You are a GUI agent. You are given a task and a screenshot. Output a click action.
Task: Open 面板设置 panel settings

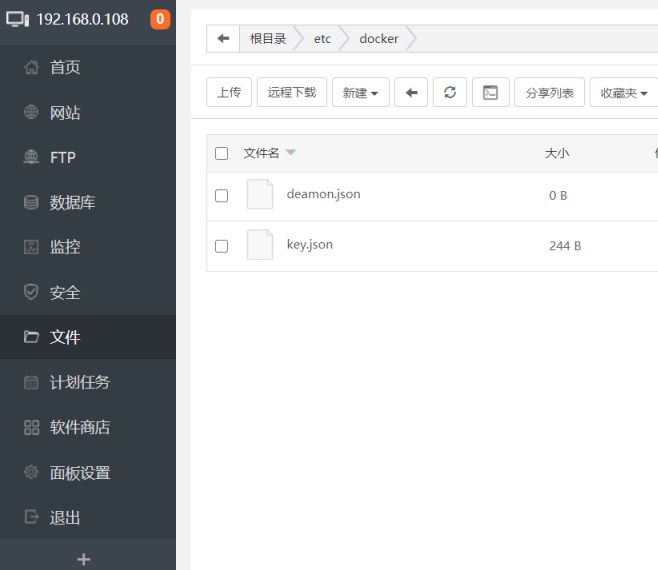point(88,473)
